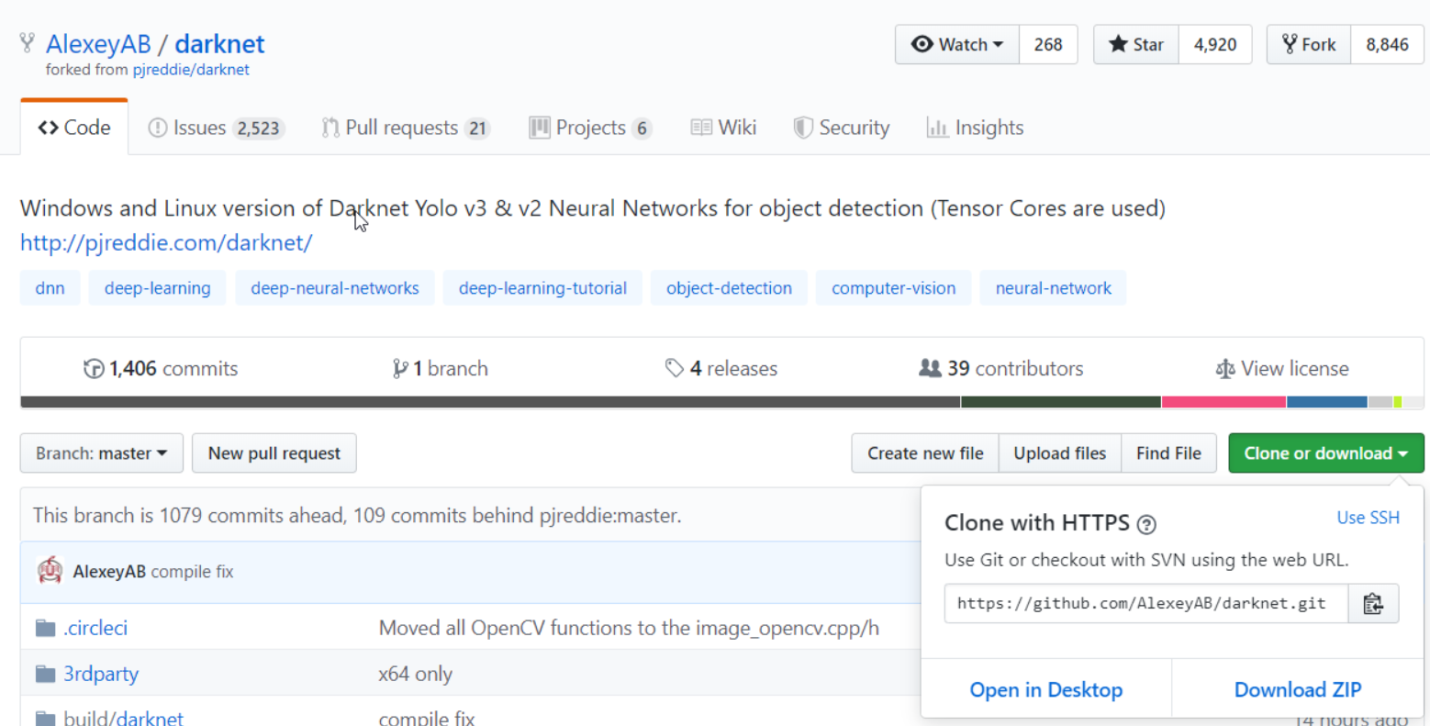
Task: Open the object-detection topic tag
Action: tap(729, 288)
